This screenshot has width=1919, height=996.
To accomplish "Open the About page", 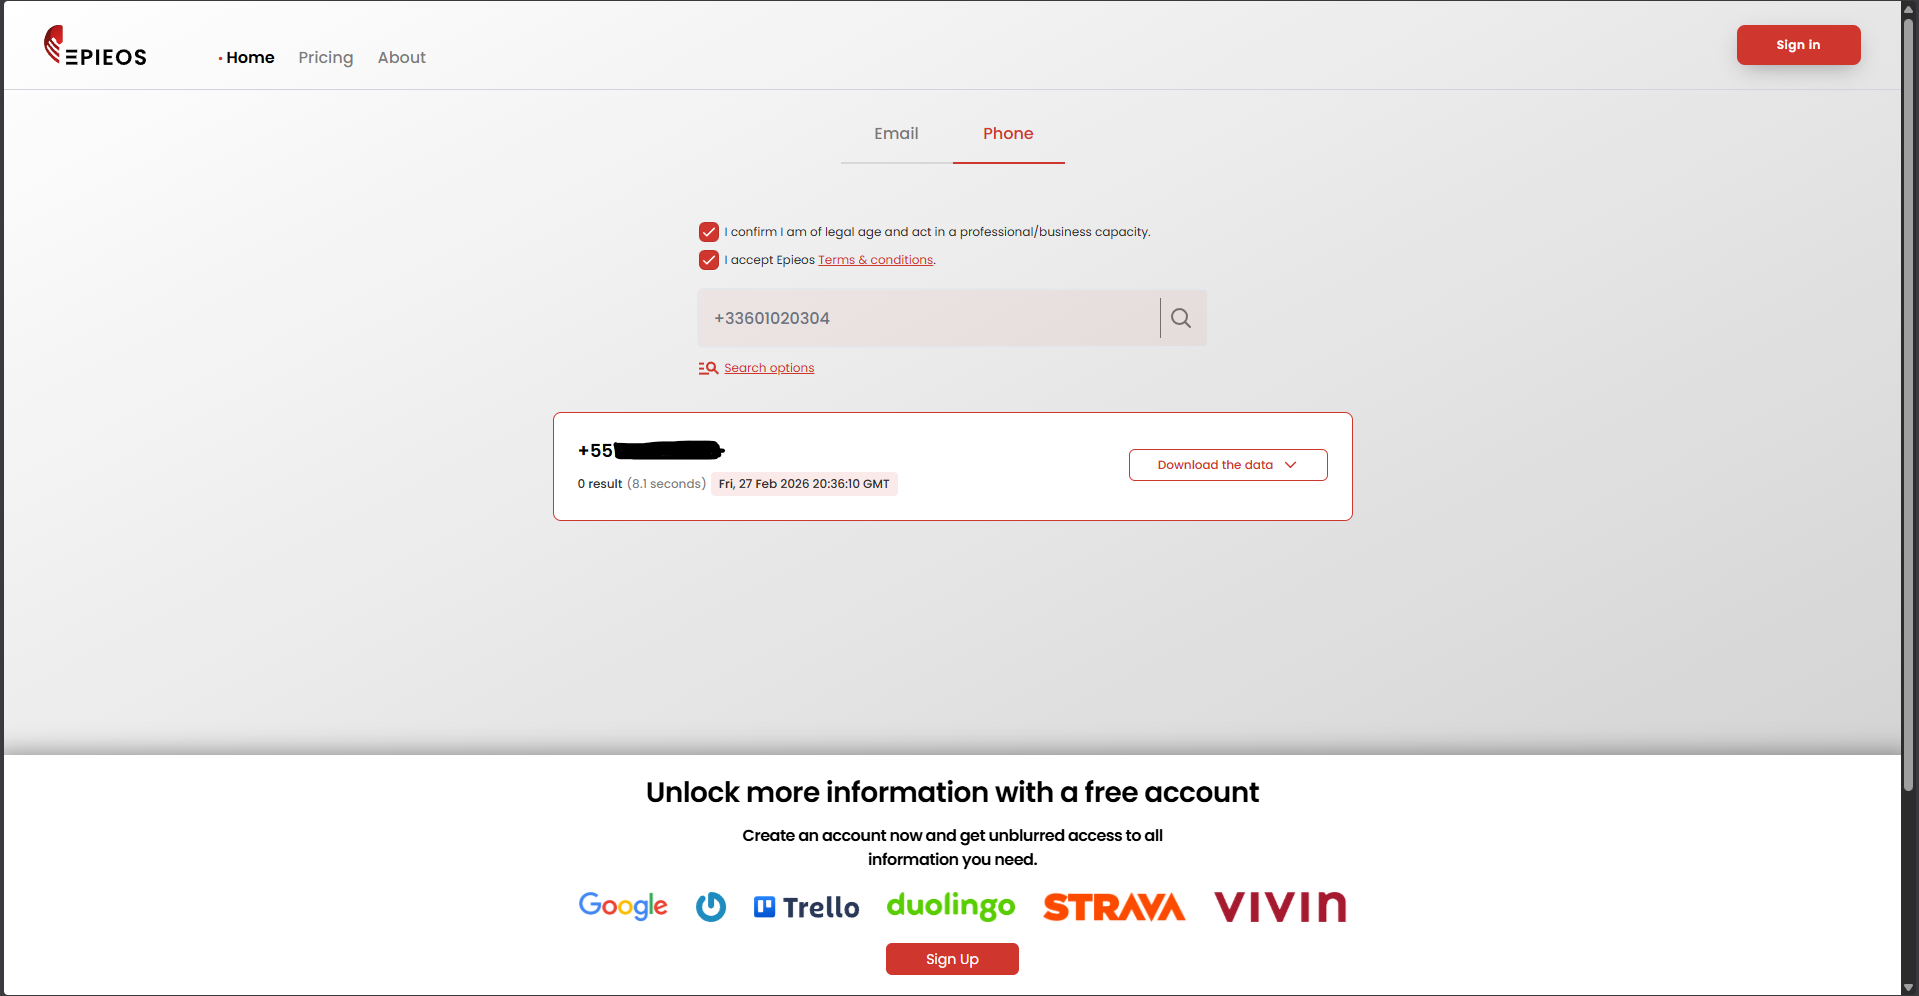I will tap(402, 58).
